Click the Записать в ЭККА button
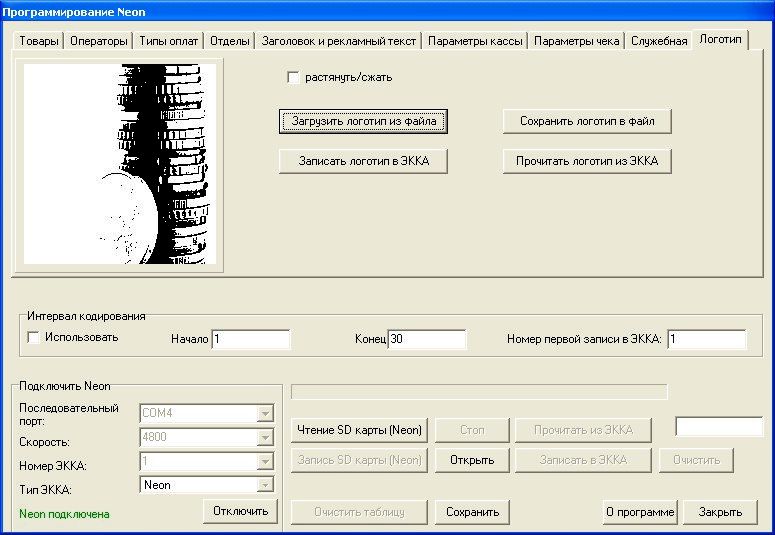This screenshot has width=775, height=535. (583, 460)
